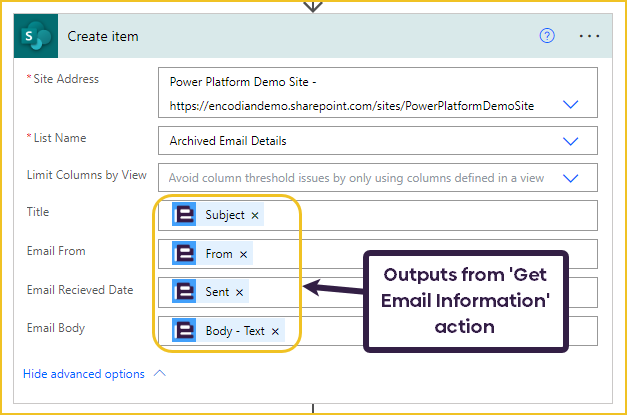The width and height of the screenshot is (627, 415).
Task: Click the Title field label
Action: (38, 211)
